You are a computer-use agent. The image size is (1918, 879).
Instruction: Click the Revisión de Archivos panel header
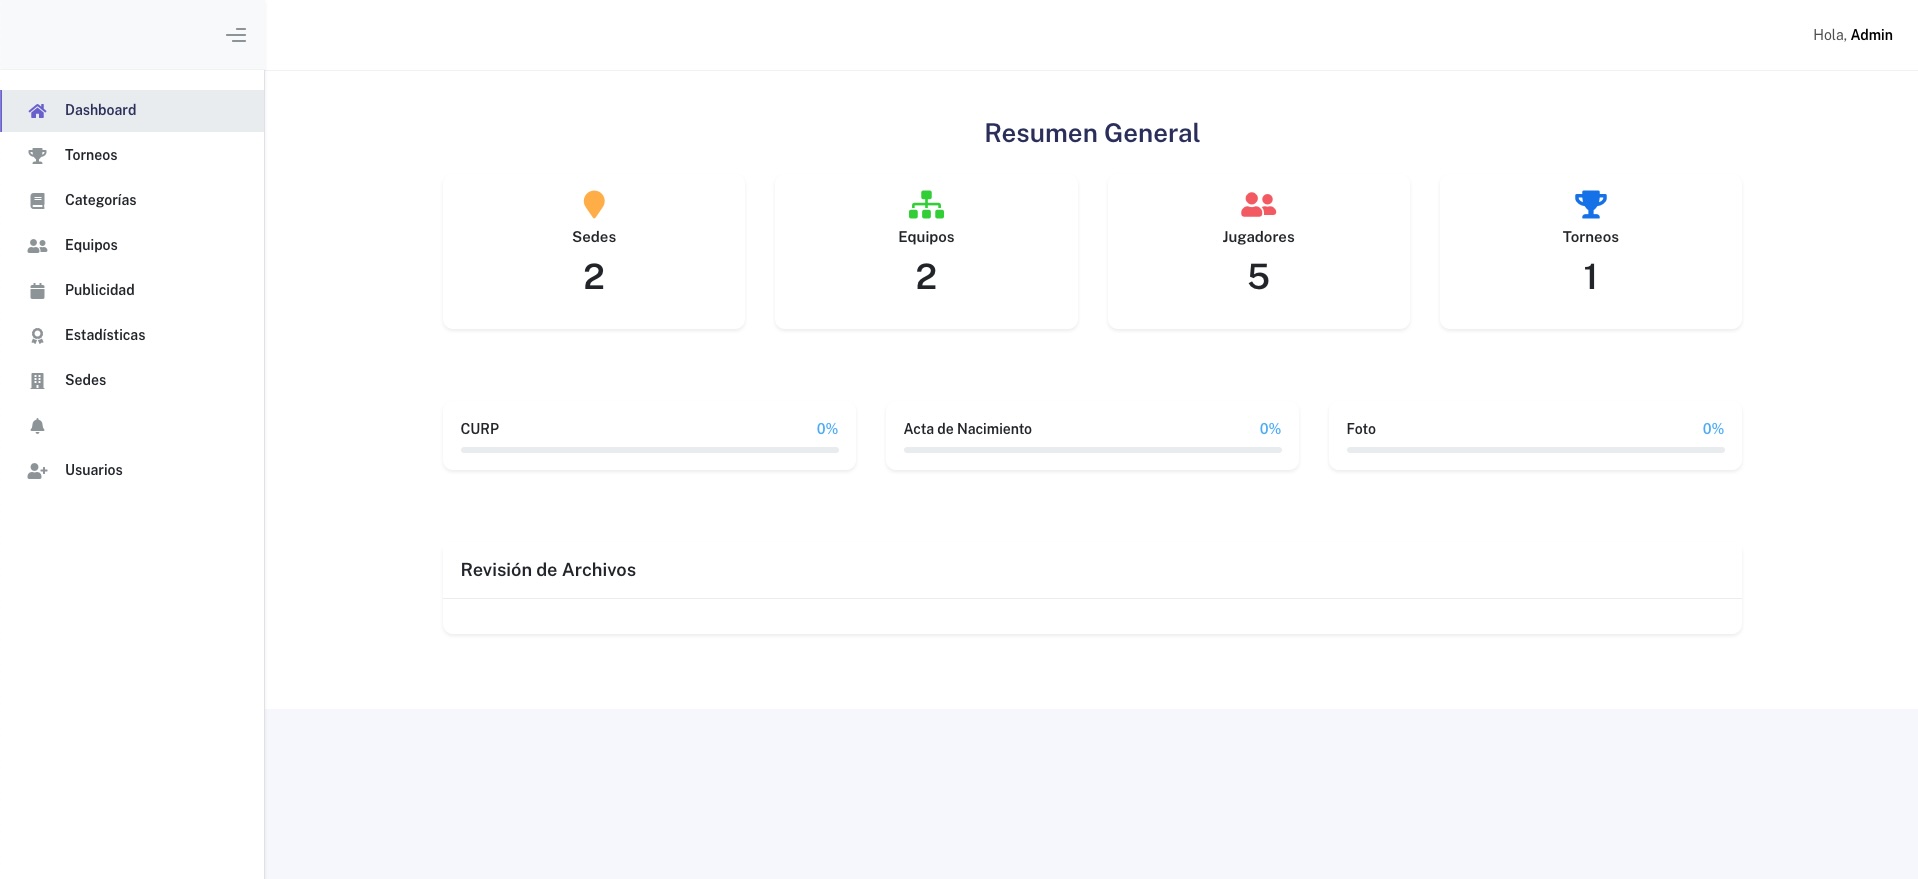[548, 570]
